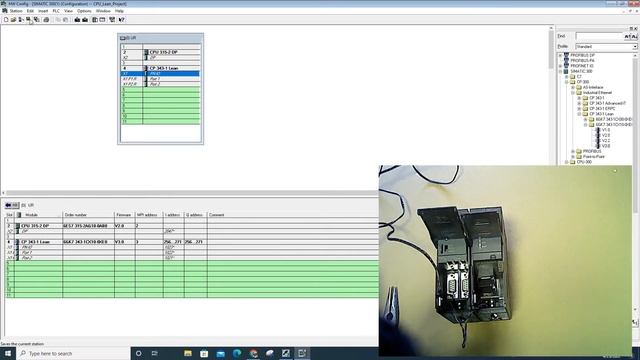Viewport: 640px width, 360px height.
Task: Open the Window menu
Action: tap(103, 11)
